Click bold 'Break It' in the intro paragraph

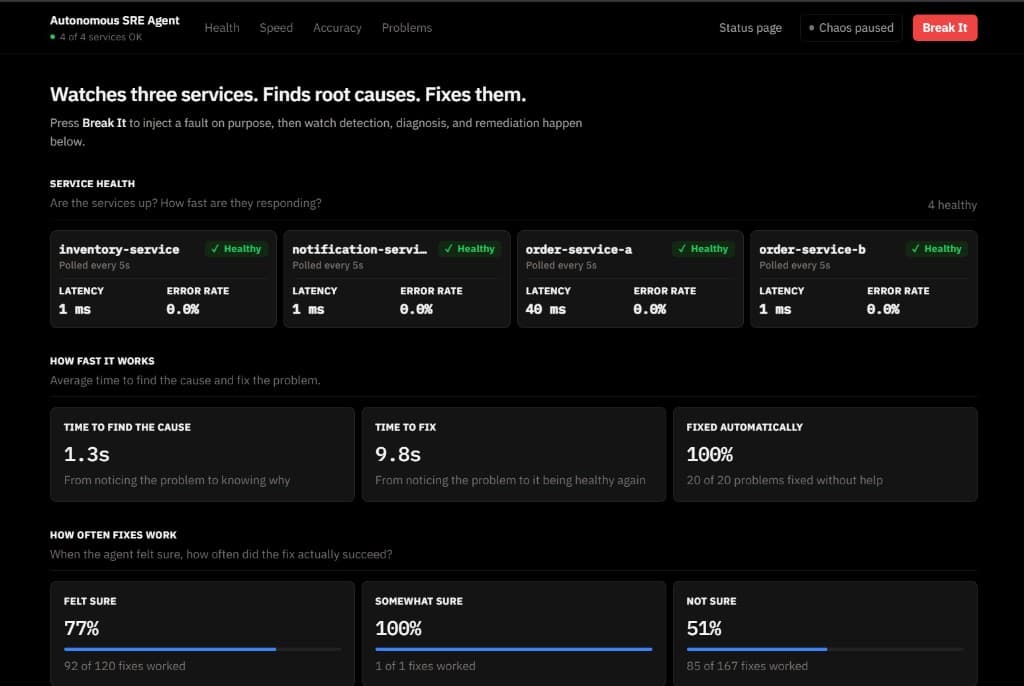click(104, 123)
